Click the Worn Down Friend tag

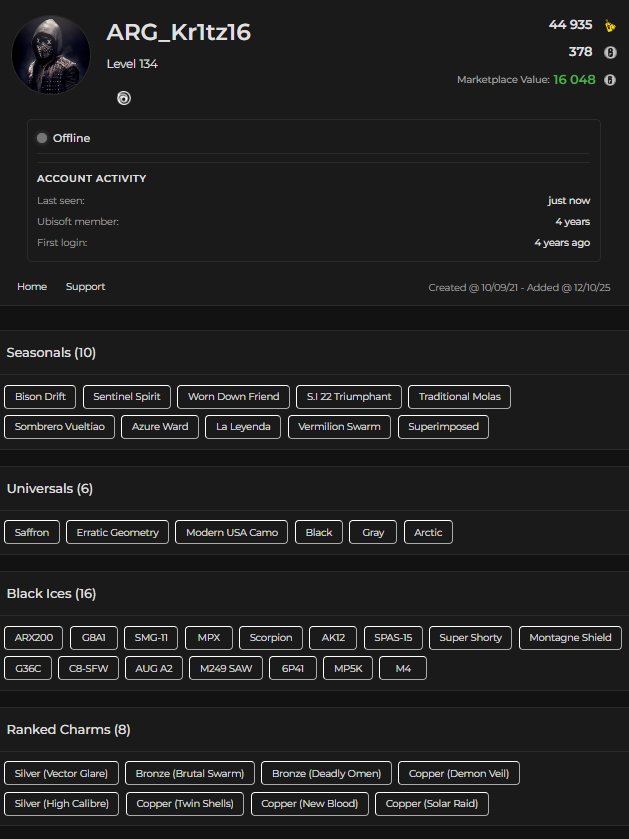click(x=233, y=396)
